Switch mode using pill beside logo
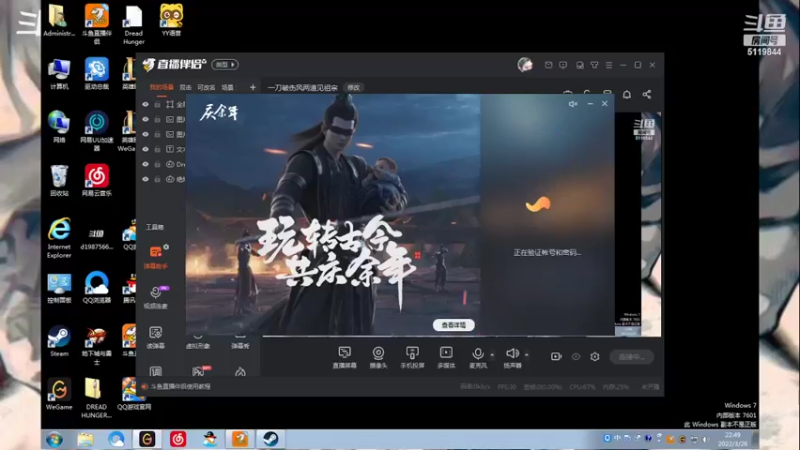Viewport: 800px width, 450px height. click(x=225, y=65)
